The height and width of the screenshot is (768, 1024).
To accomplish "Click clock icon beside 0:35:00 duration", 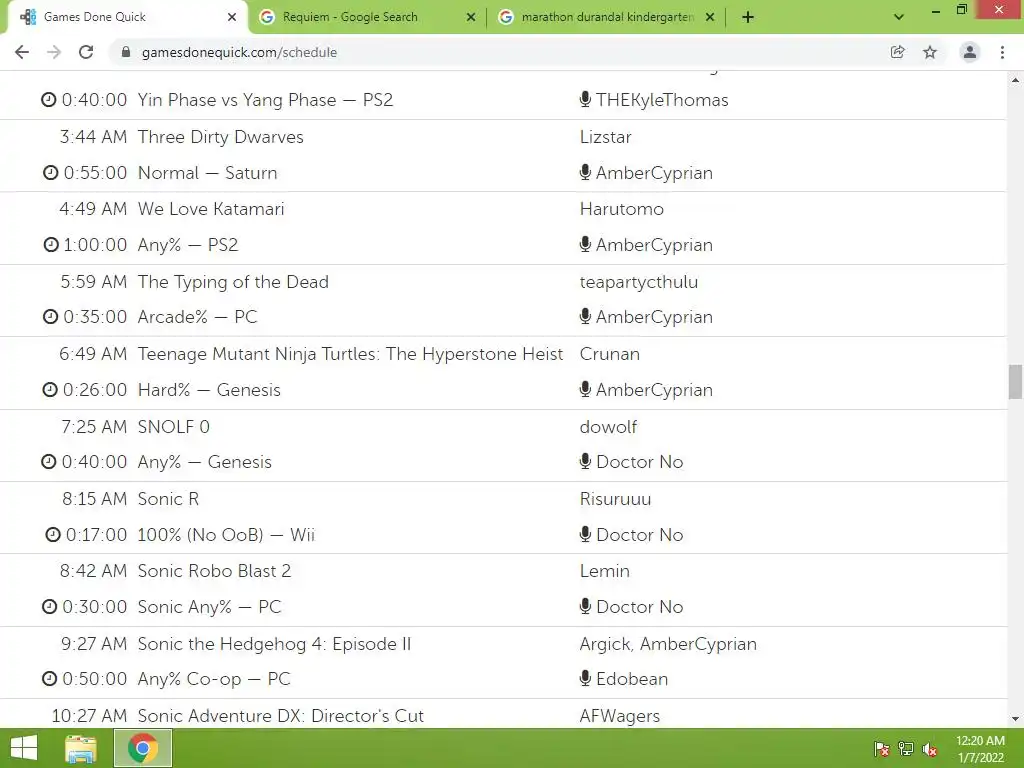I will pos(50,317).
